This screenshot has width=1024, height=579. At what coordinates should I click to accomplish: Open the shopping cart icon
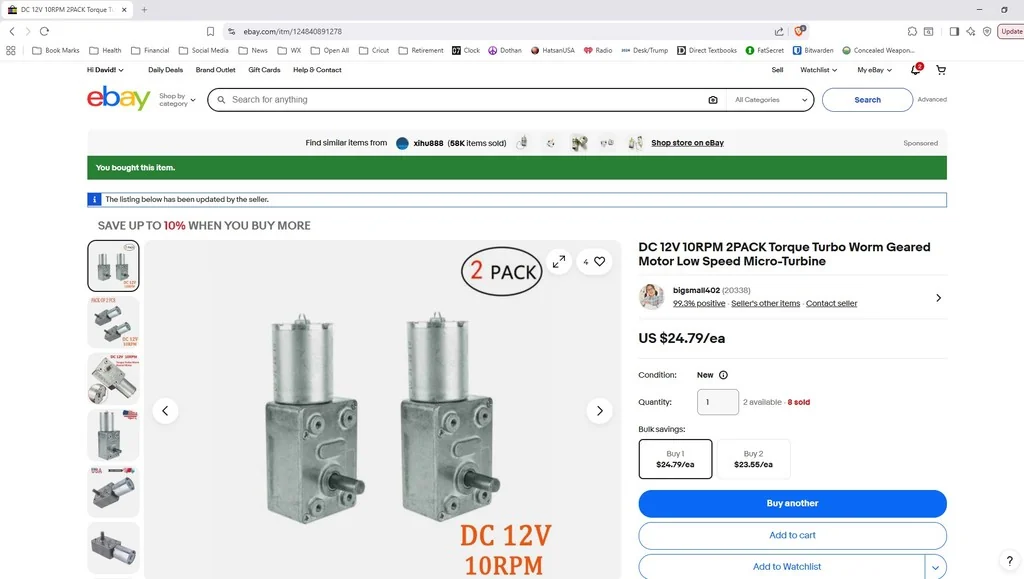coord(941,70)
